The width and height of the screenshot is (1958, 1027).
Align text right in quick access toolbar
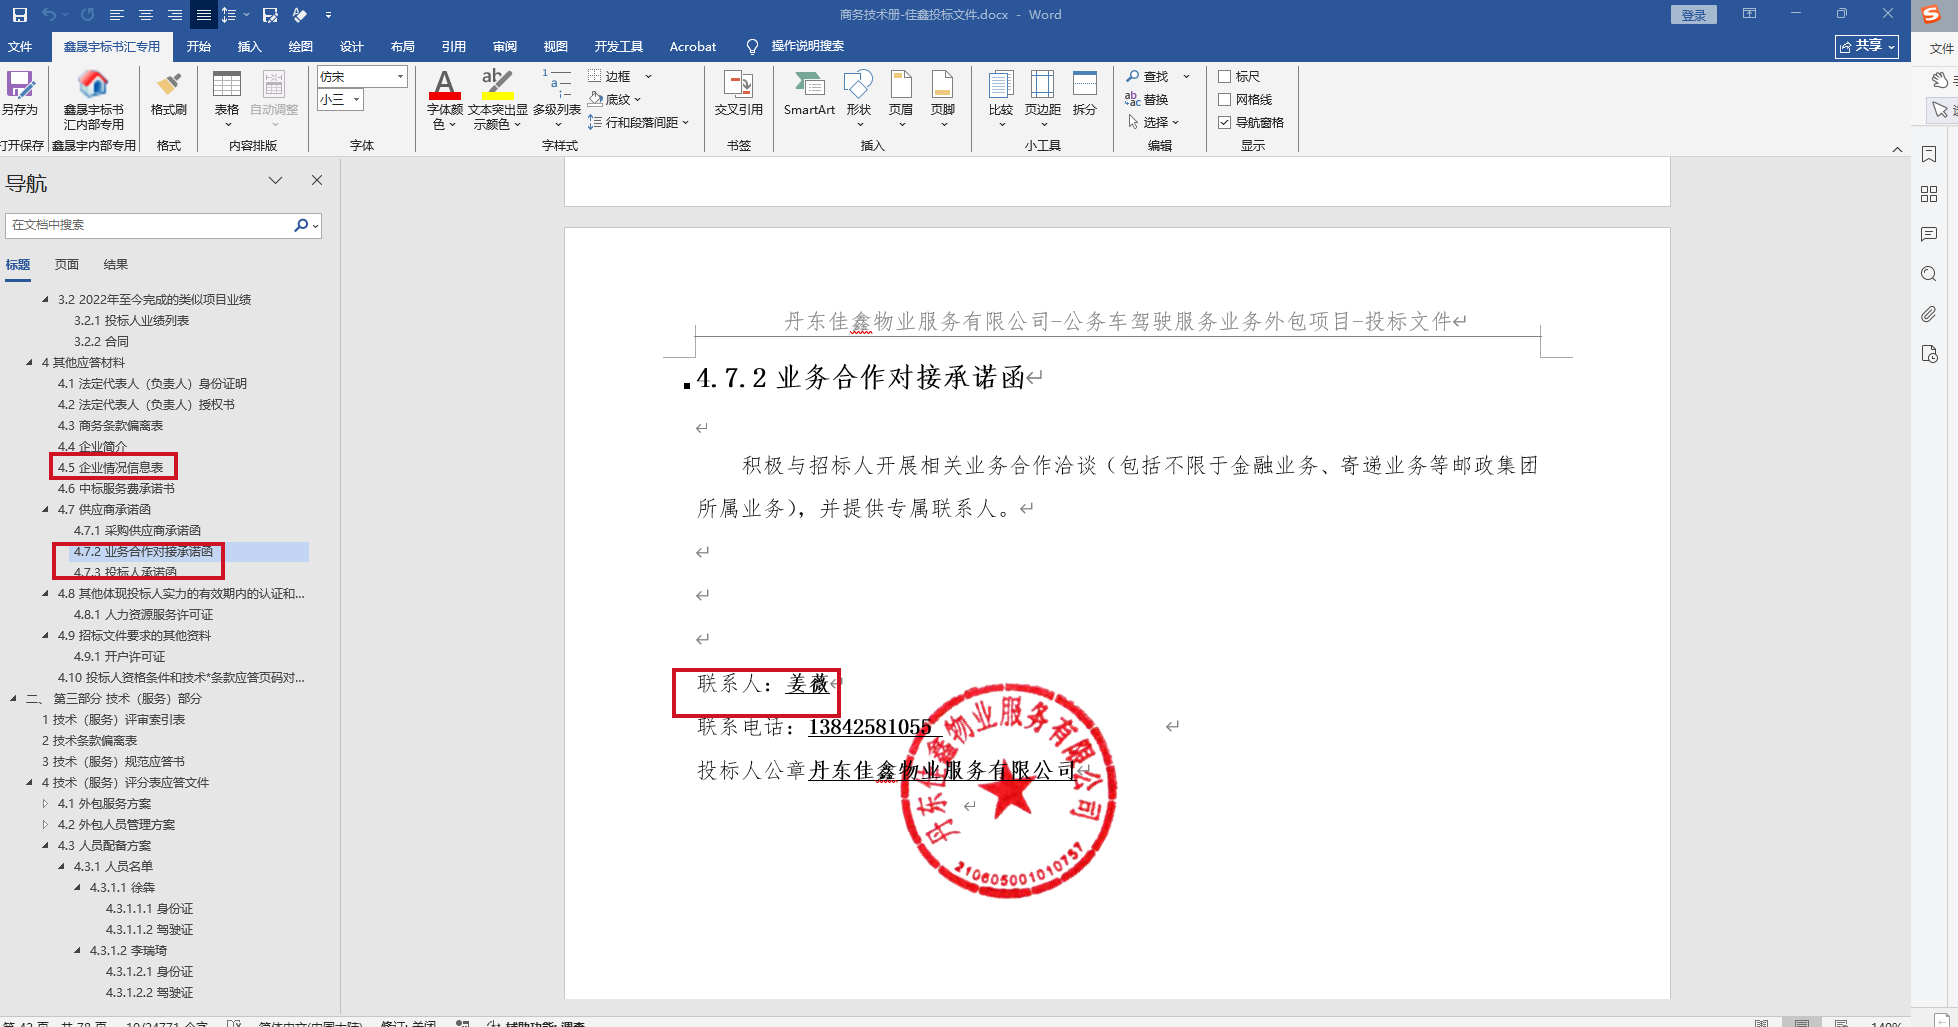point(175,15)
